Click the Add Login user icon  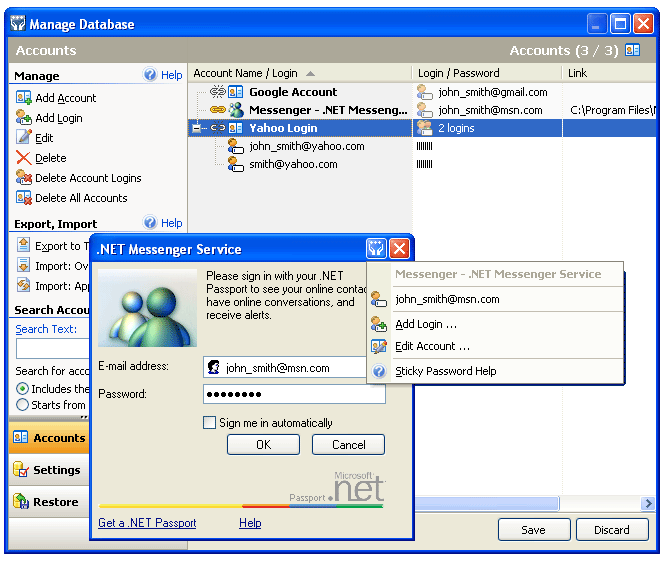tap(23, 118)
